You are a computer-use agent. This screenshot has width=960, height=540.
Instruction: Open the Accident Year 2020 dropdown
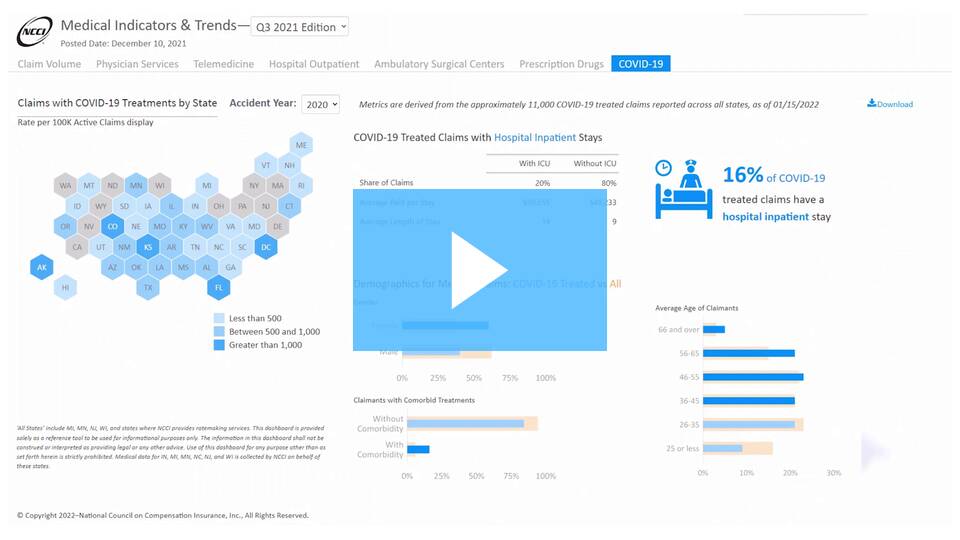coord(320,104)
